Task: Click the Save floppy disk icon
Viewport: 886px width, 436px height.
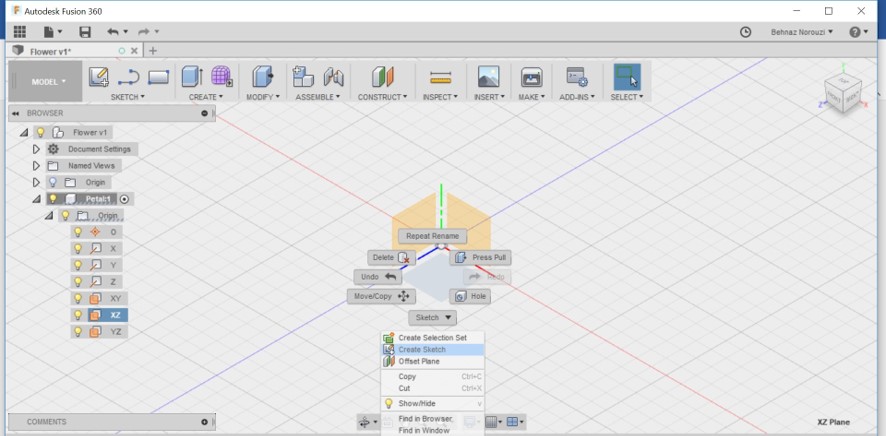Action: click(x=85, y=32)
